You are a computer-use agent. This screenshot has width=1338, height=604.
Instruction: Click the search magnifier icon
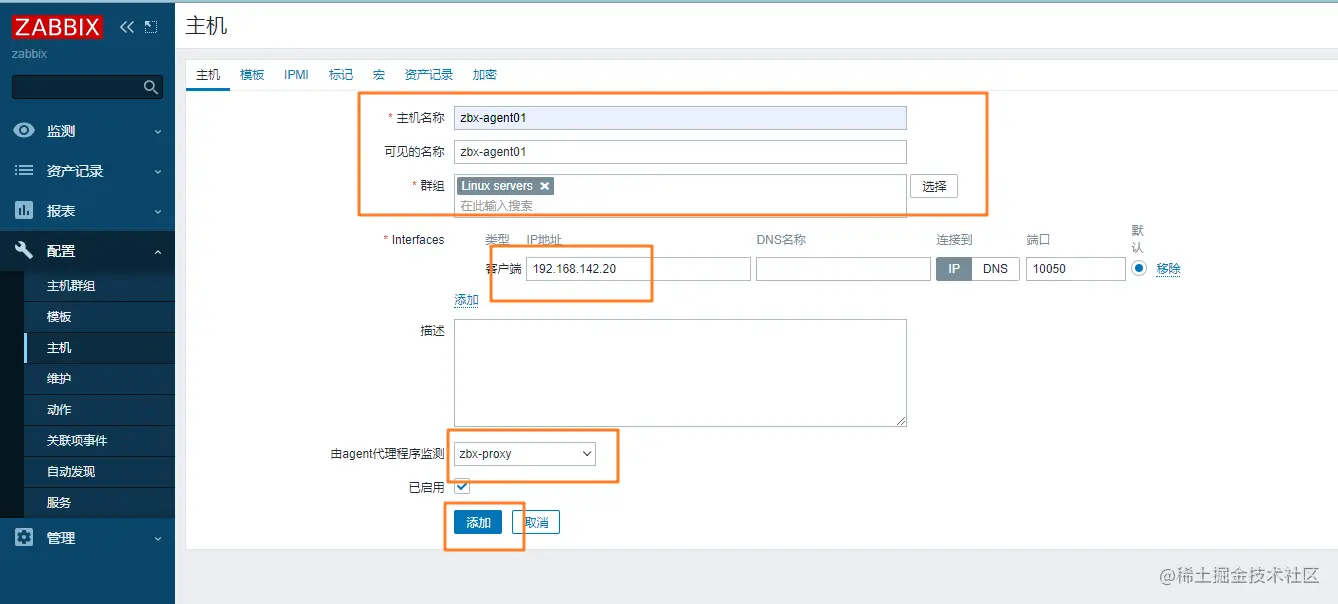click(151, 87)
